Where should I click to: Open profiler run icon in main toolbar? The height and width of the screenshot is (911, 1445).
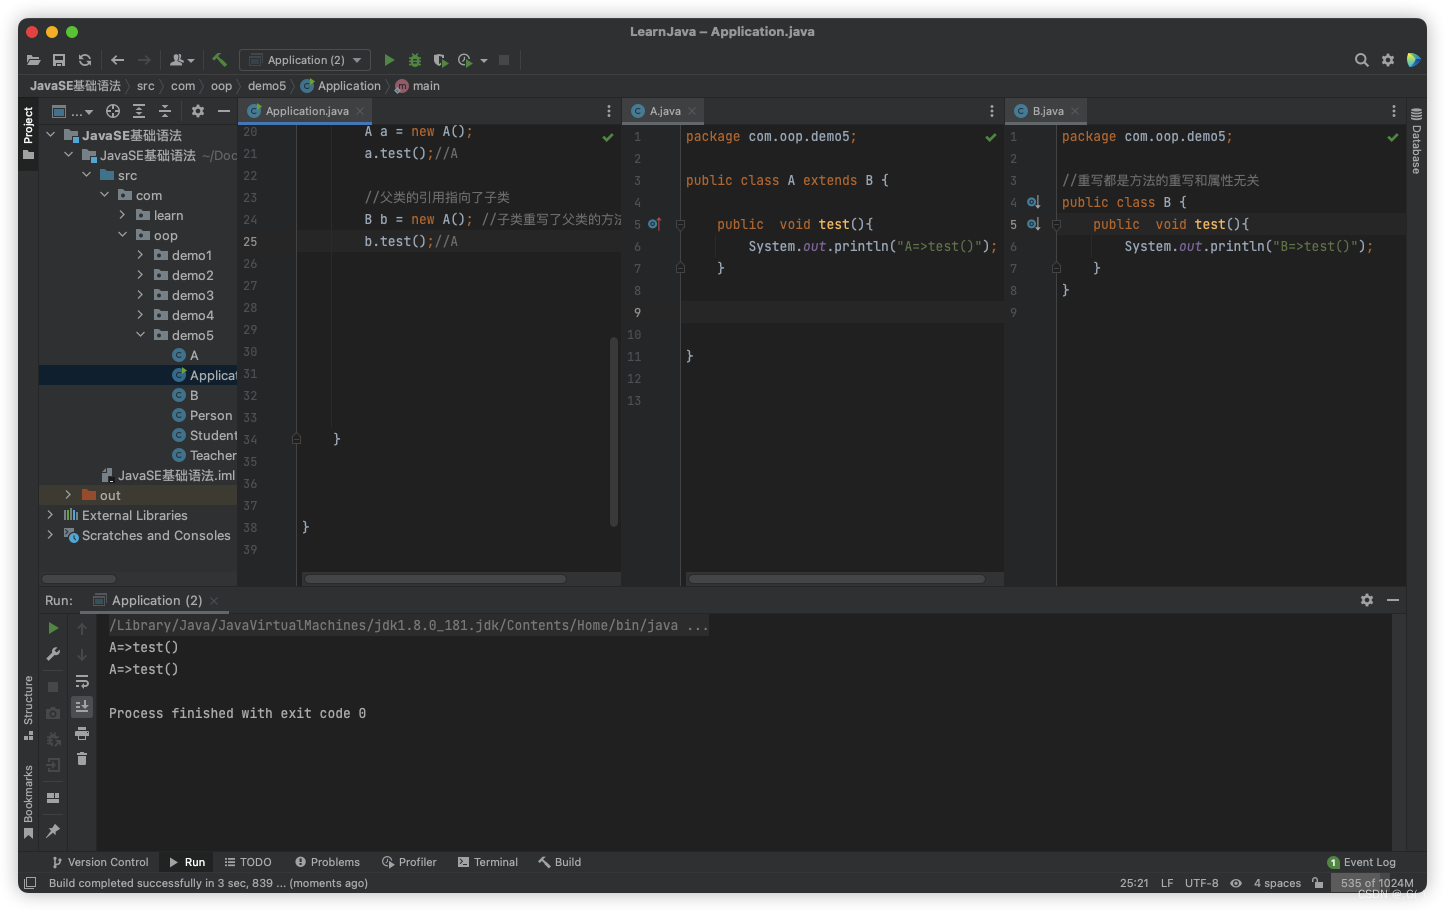[x=465, y=60]
